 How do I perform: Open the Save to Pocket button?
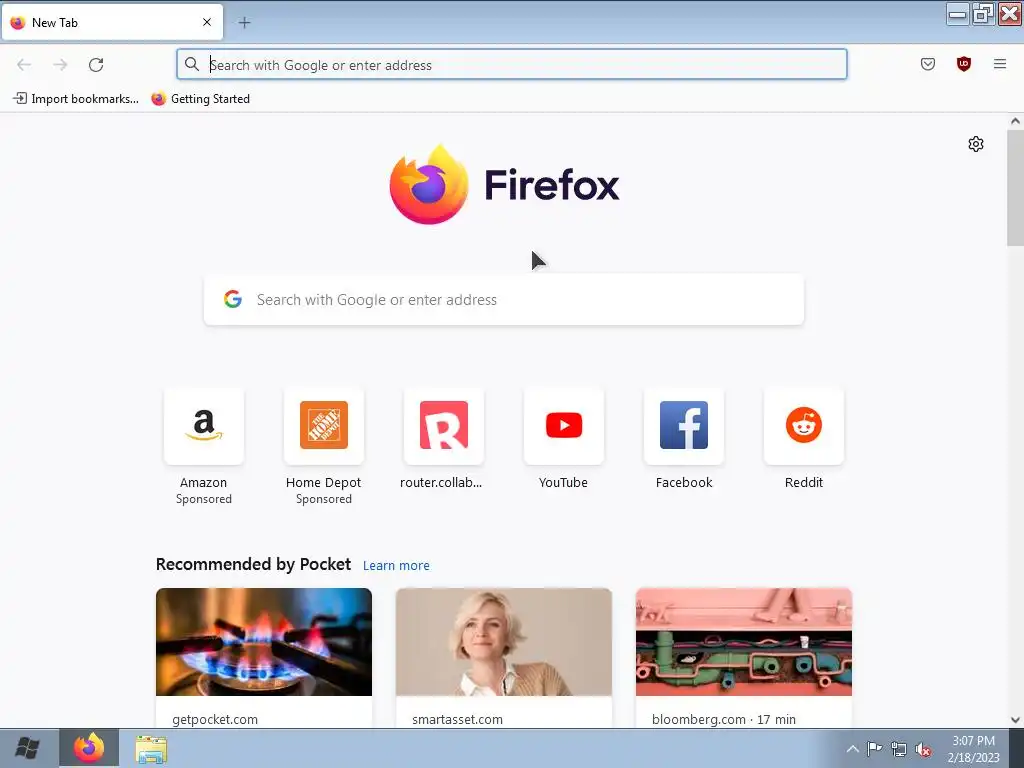pyautogui.click(x=927, y=64)
